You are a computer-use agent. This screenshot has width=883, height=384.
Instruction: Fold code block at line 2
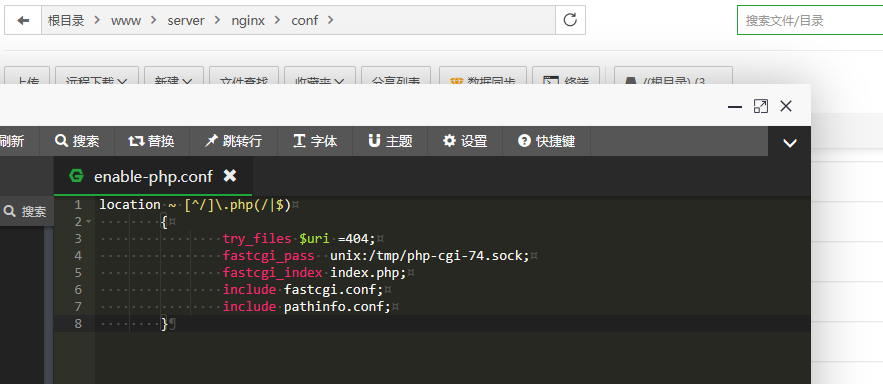[88, 222]
